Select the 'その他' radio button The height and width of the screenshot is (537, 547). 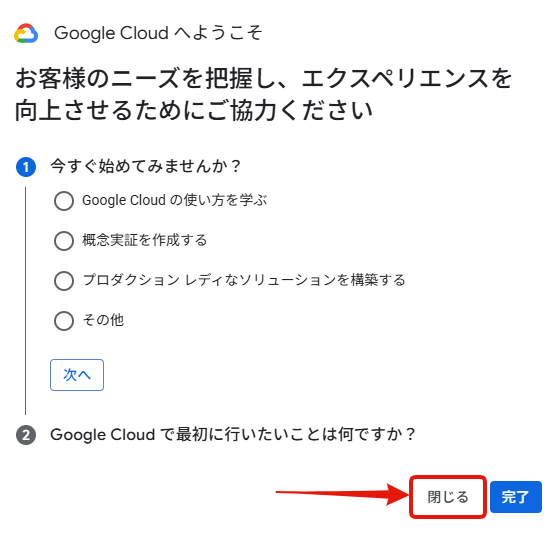64,321
